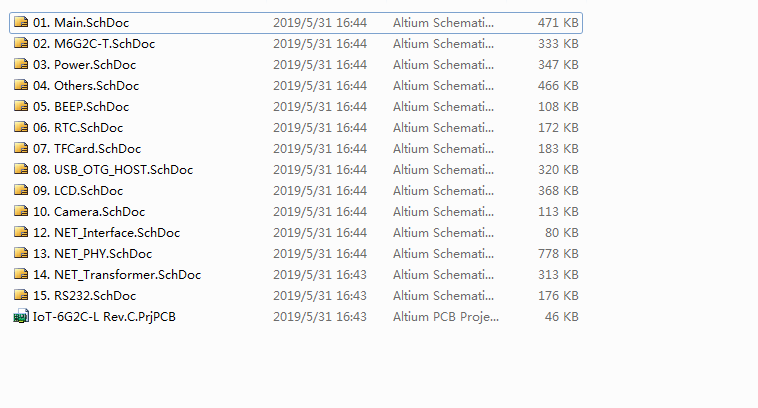Click the 80 KB size entry
758x408 pixels.
[562, 233]
